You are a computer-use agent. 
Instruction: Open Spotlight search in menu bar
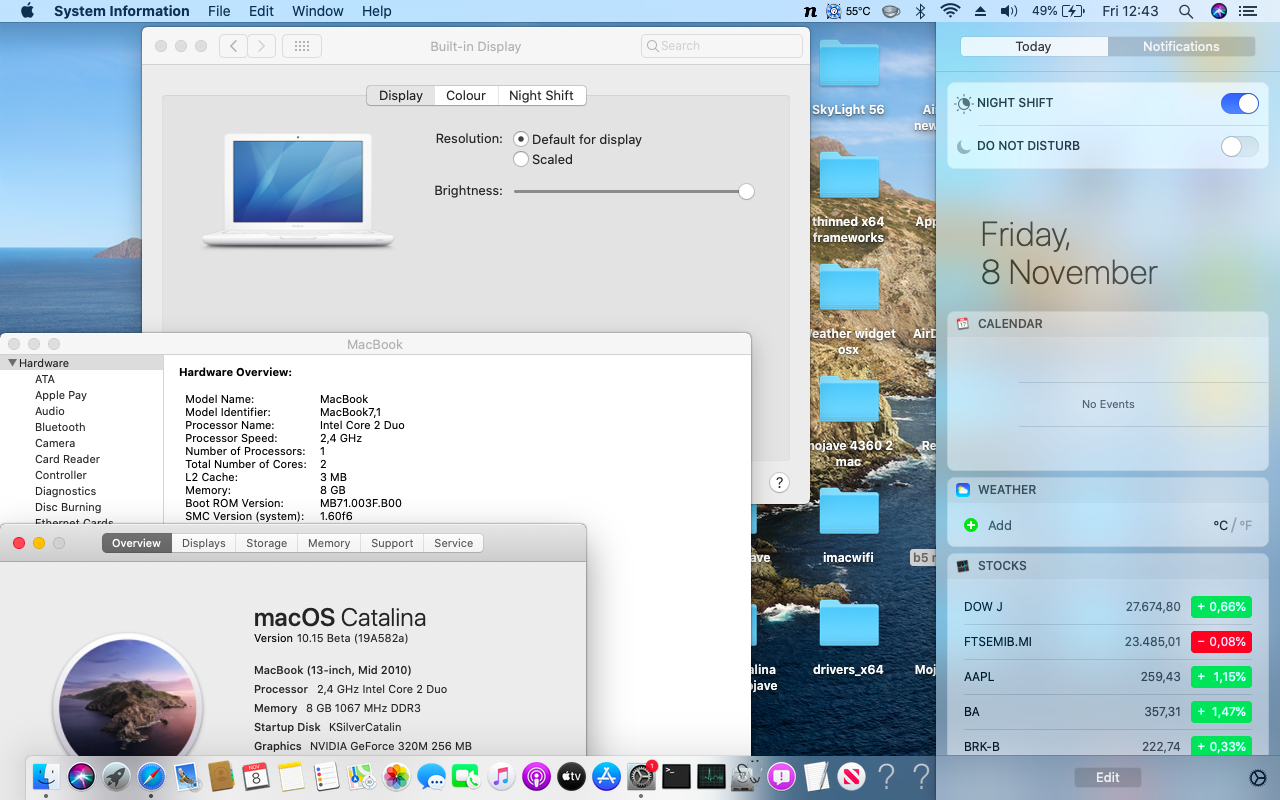tap(1186, 11)
